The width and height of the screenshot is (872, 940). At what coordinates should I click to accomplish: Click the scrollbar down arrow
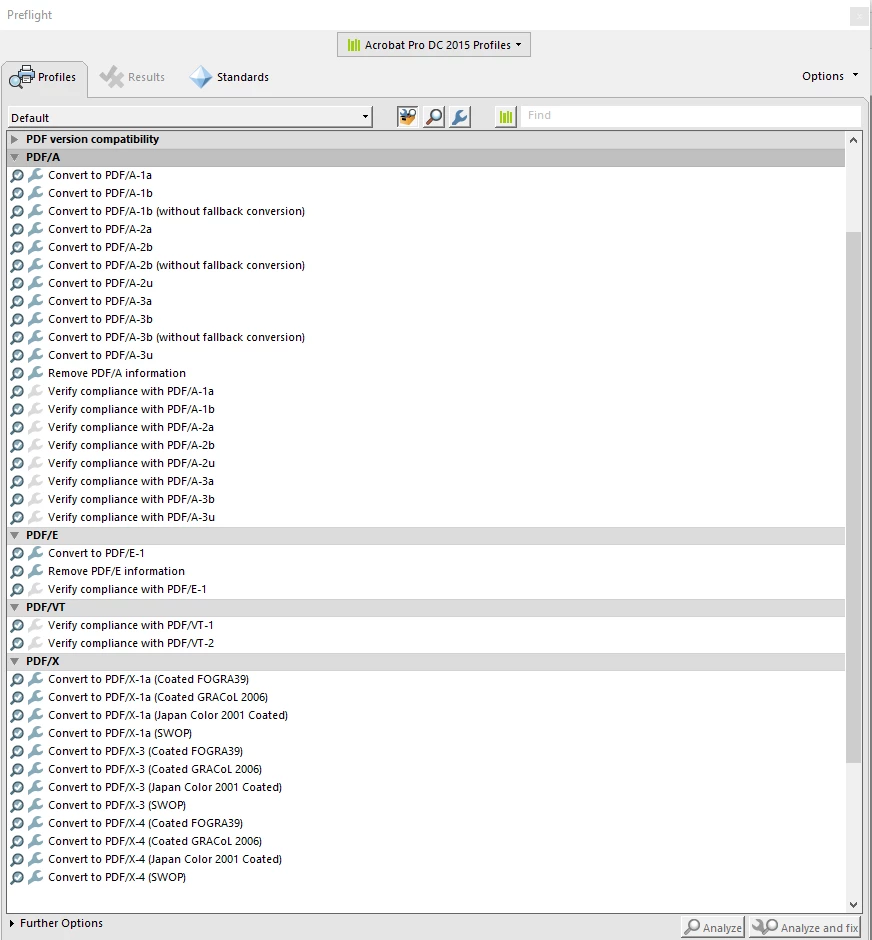pyautogui.click(x=853, y=905)
